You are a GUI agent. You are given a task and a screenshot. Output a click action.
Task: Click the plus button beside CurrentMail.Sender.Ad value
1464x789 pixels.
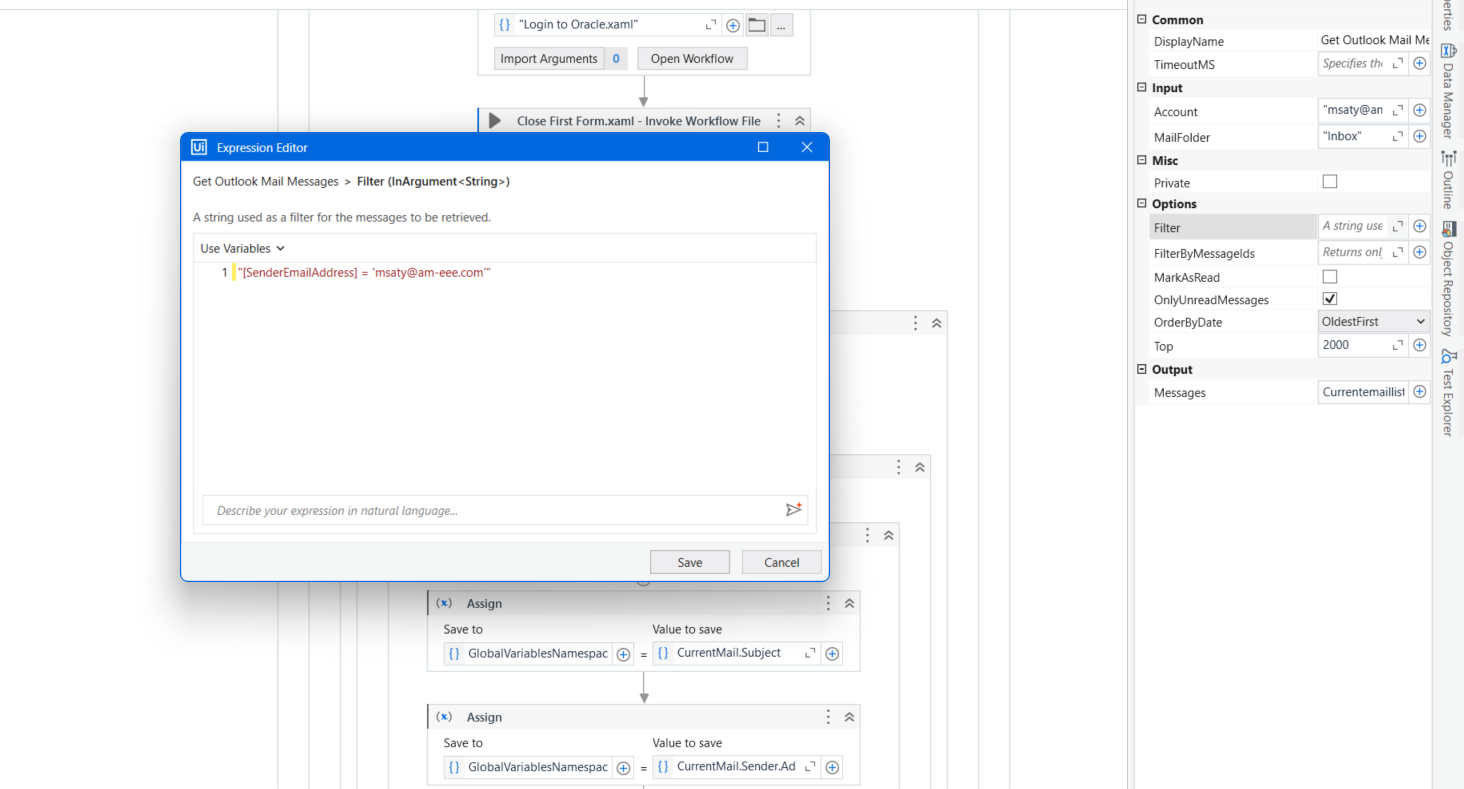[x=832, y=768]
